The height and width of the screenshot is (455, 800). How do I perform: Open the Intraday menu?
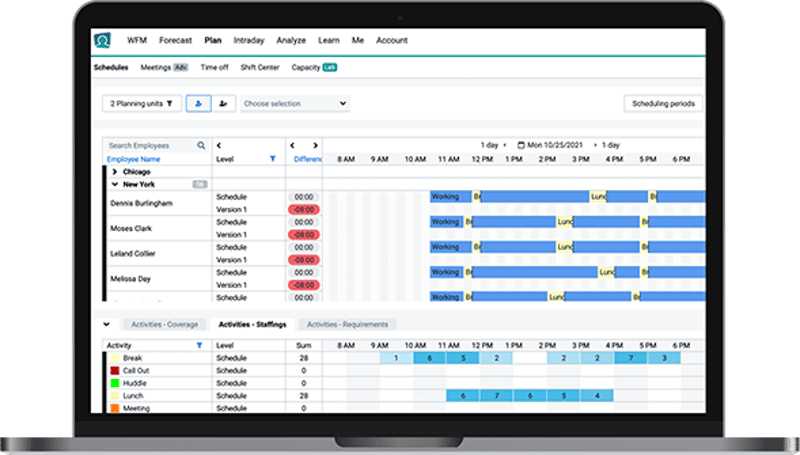(x=249, y=41)
